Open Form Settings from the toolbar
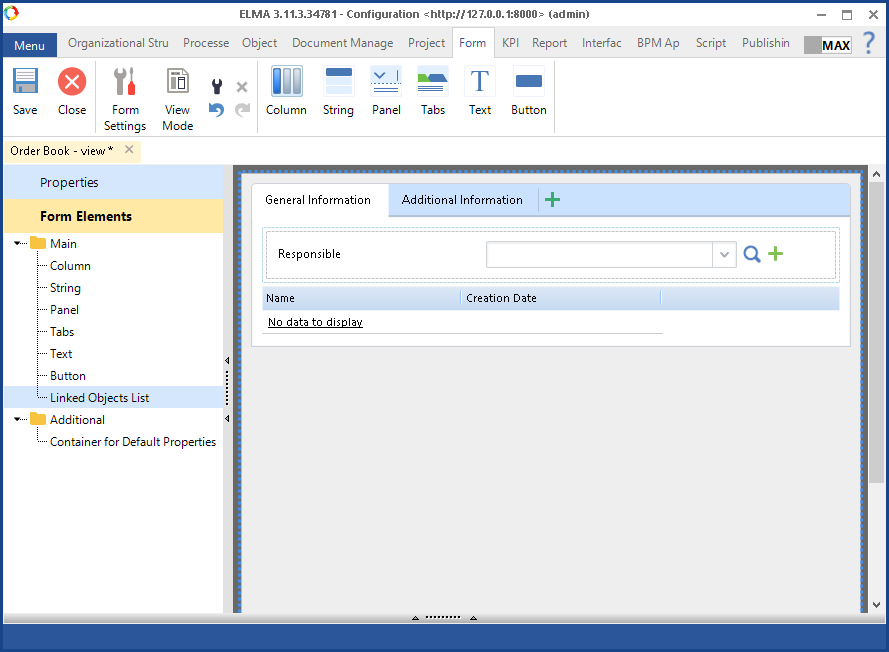889x652 pixels. tap(125, 99)
